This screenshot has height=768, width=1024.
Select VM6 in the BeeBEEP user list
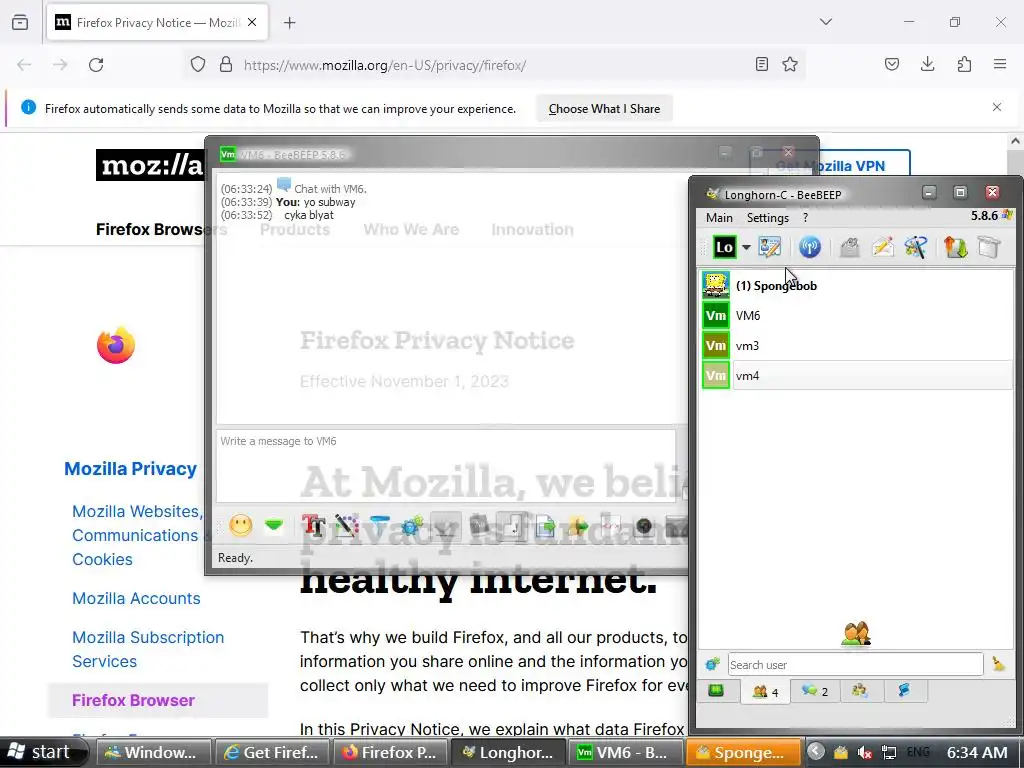click(x=857, y=315)
